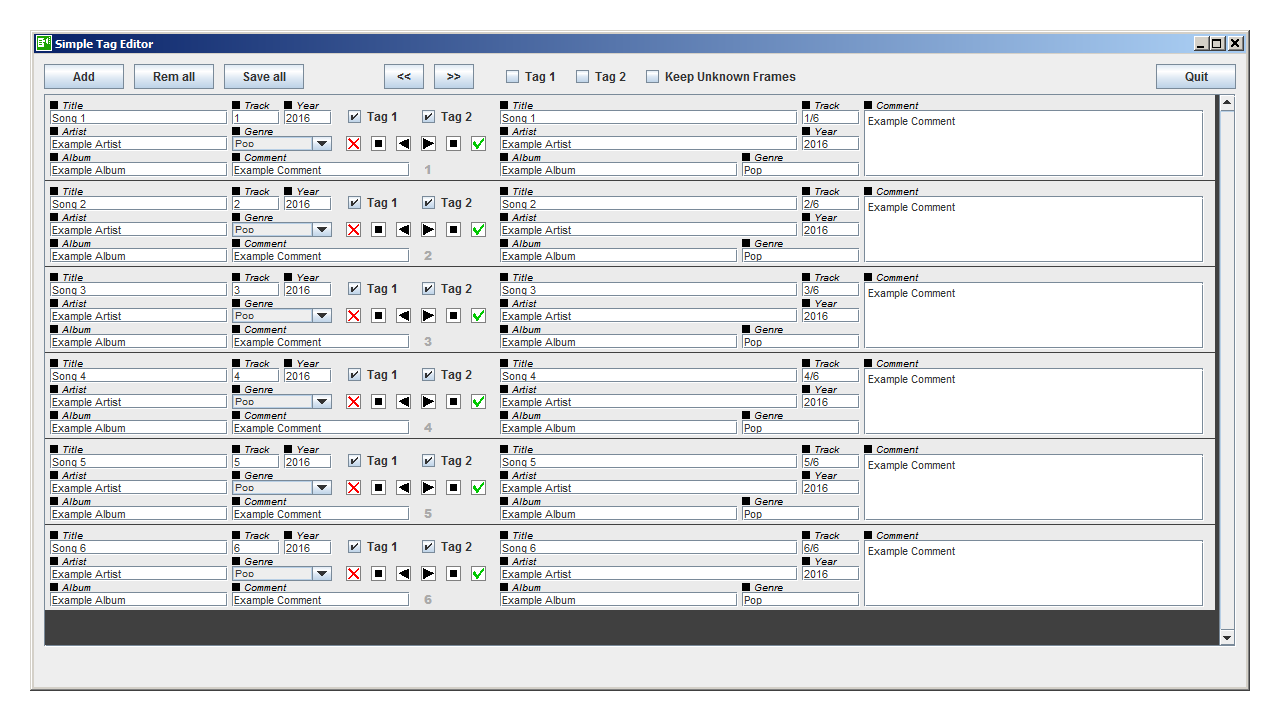Open the Genre dropdown for Song 5
This screenshot has width=1280, height=720.
pyautogui.click(x=282, y=488)
